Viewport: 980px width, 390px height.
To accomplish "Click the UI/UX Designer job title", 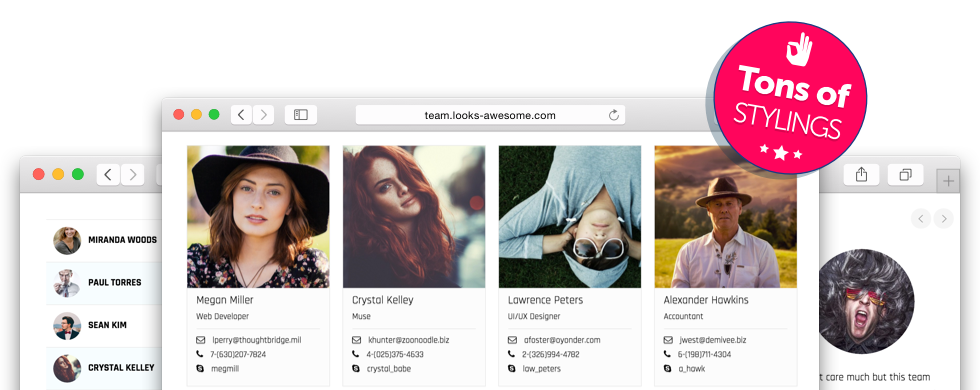I will 534,316.
